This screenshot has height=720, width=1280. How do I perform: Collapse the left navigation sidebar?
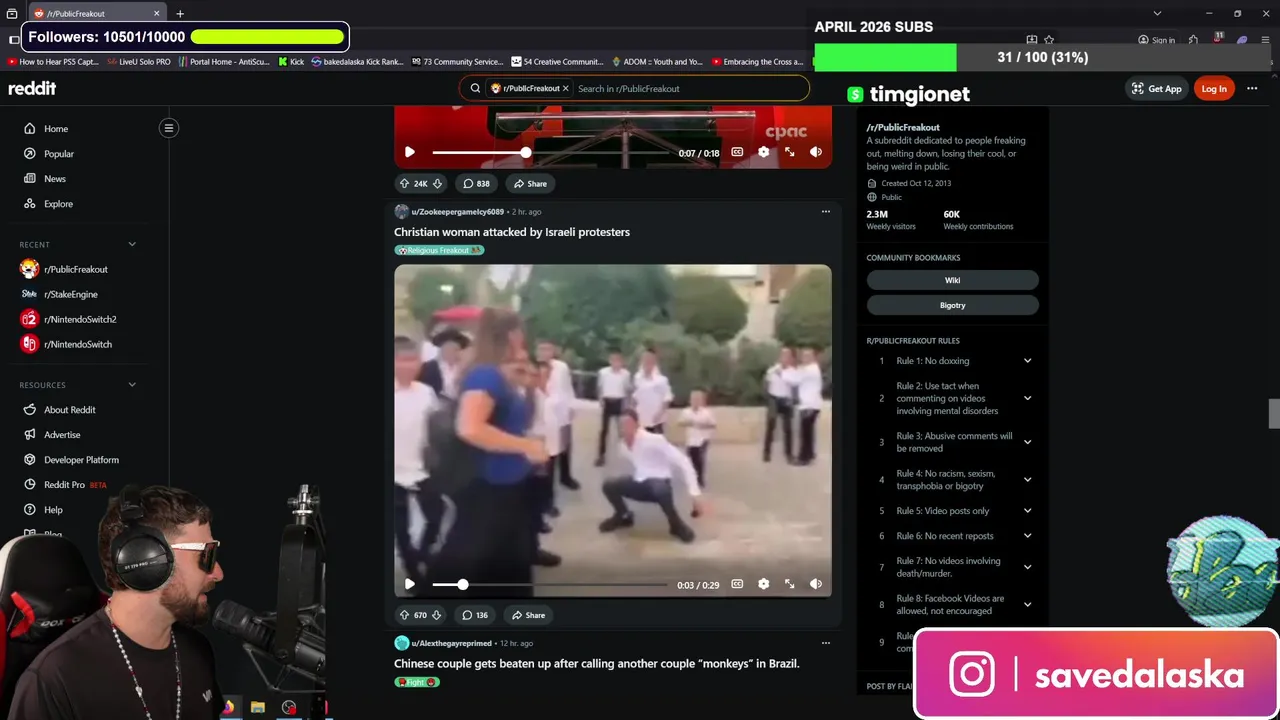point(169,128)
